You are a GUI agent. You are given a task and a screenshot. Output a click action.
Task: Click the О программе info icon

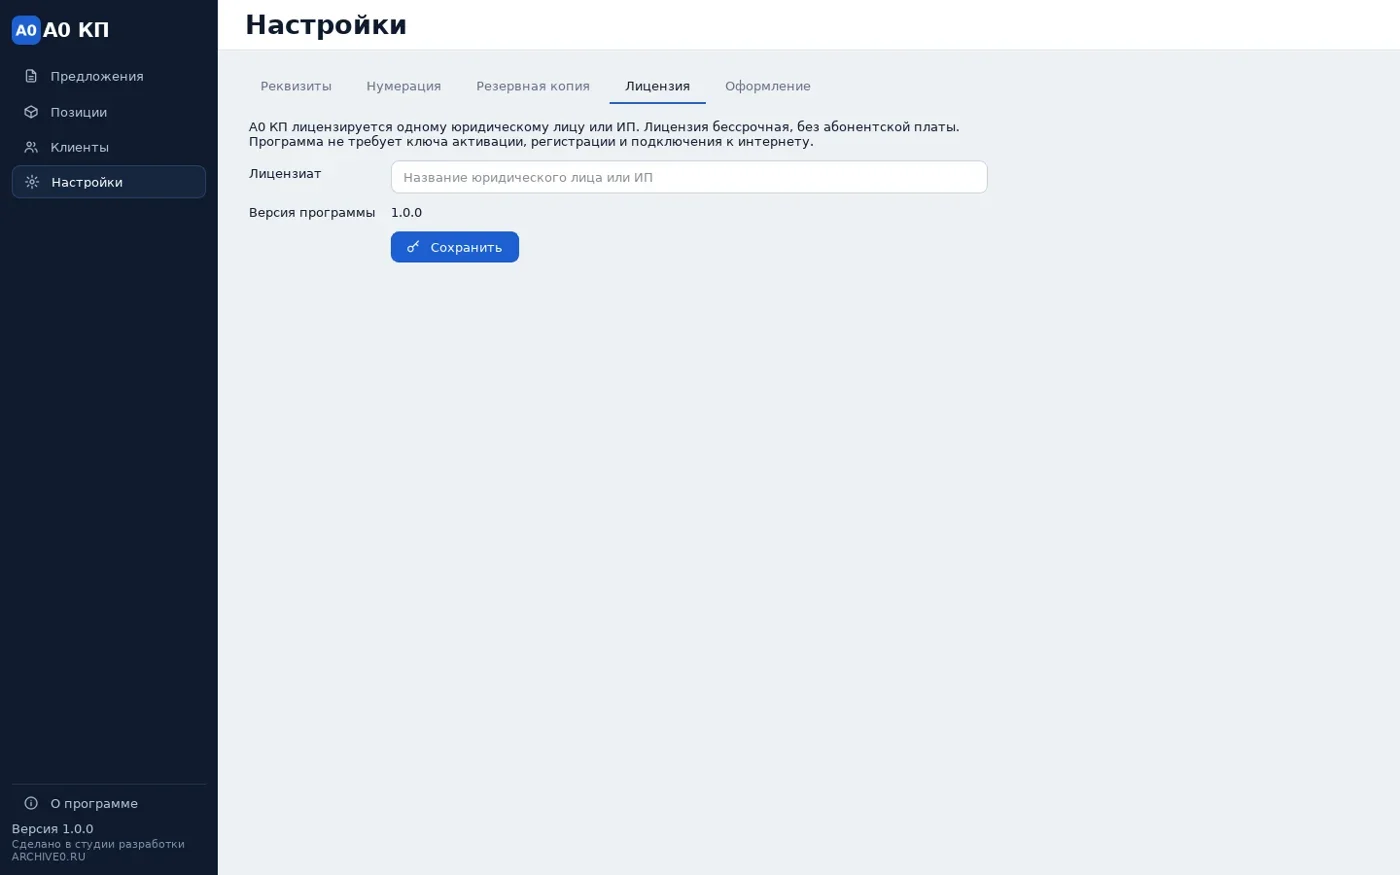click(x=31, y=803)
